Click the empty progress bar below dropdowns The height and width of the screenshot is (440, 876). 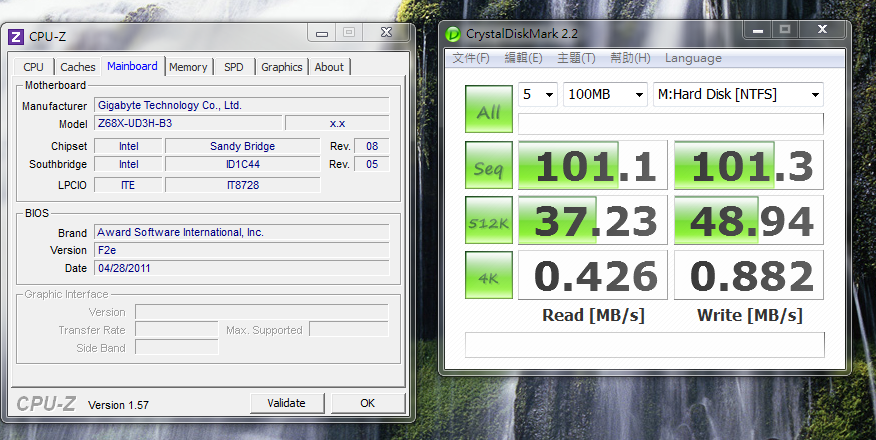click(671, 123)
